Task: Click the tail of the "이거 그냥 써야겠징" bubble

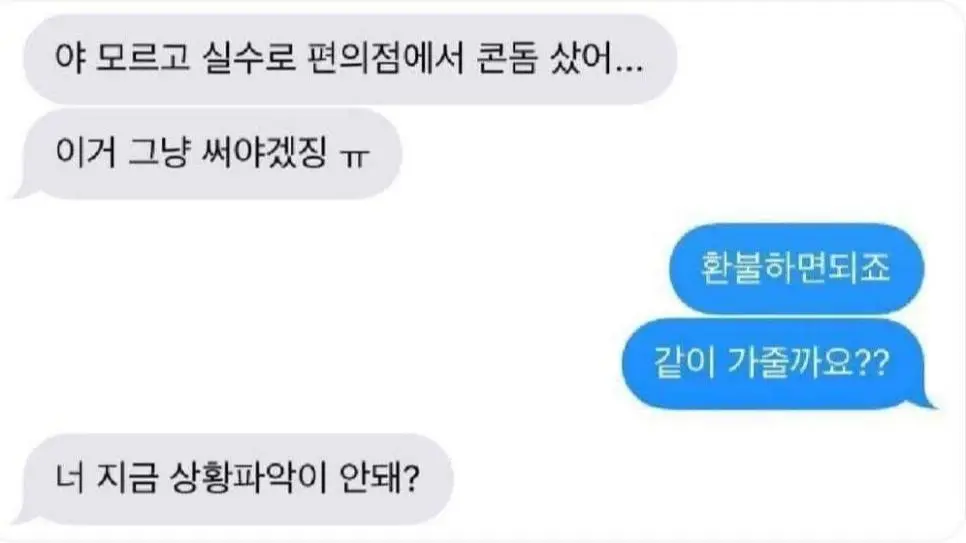Action: tap(25, 190)
